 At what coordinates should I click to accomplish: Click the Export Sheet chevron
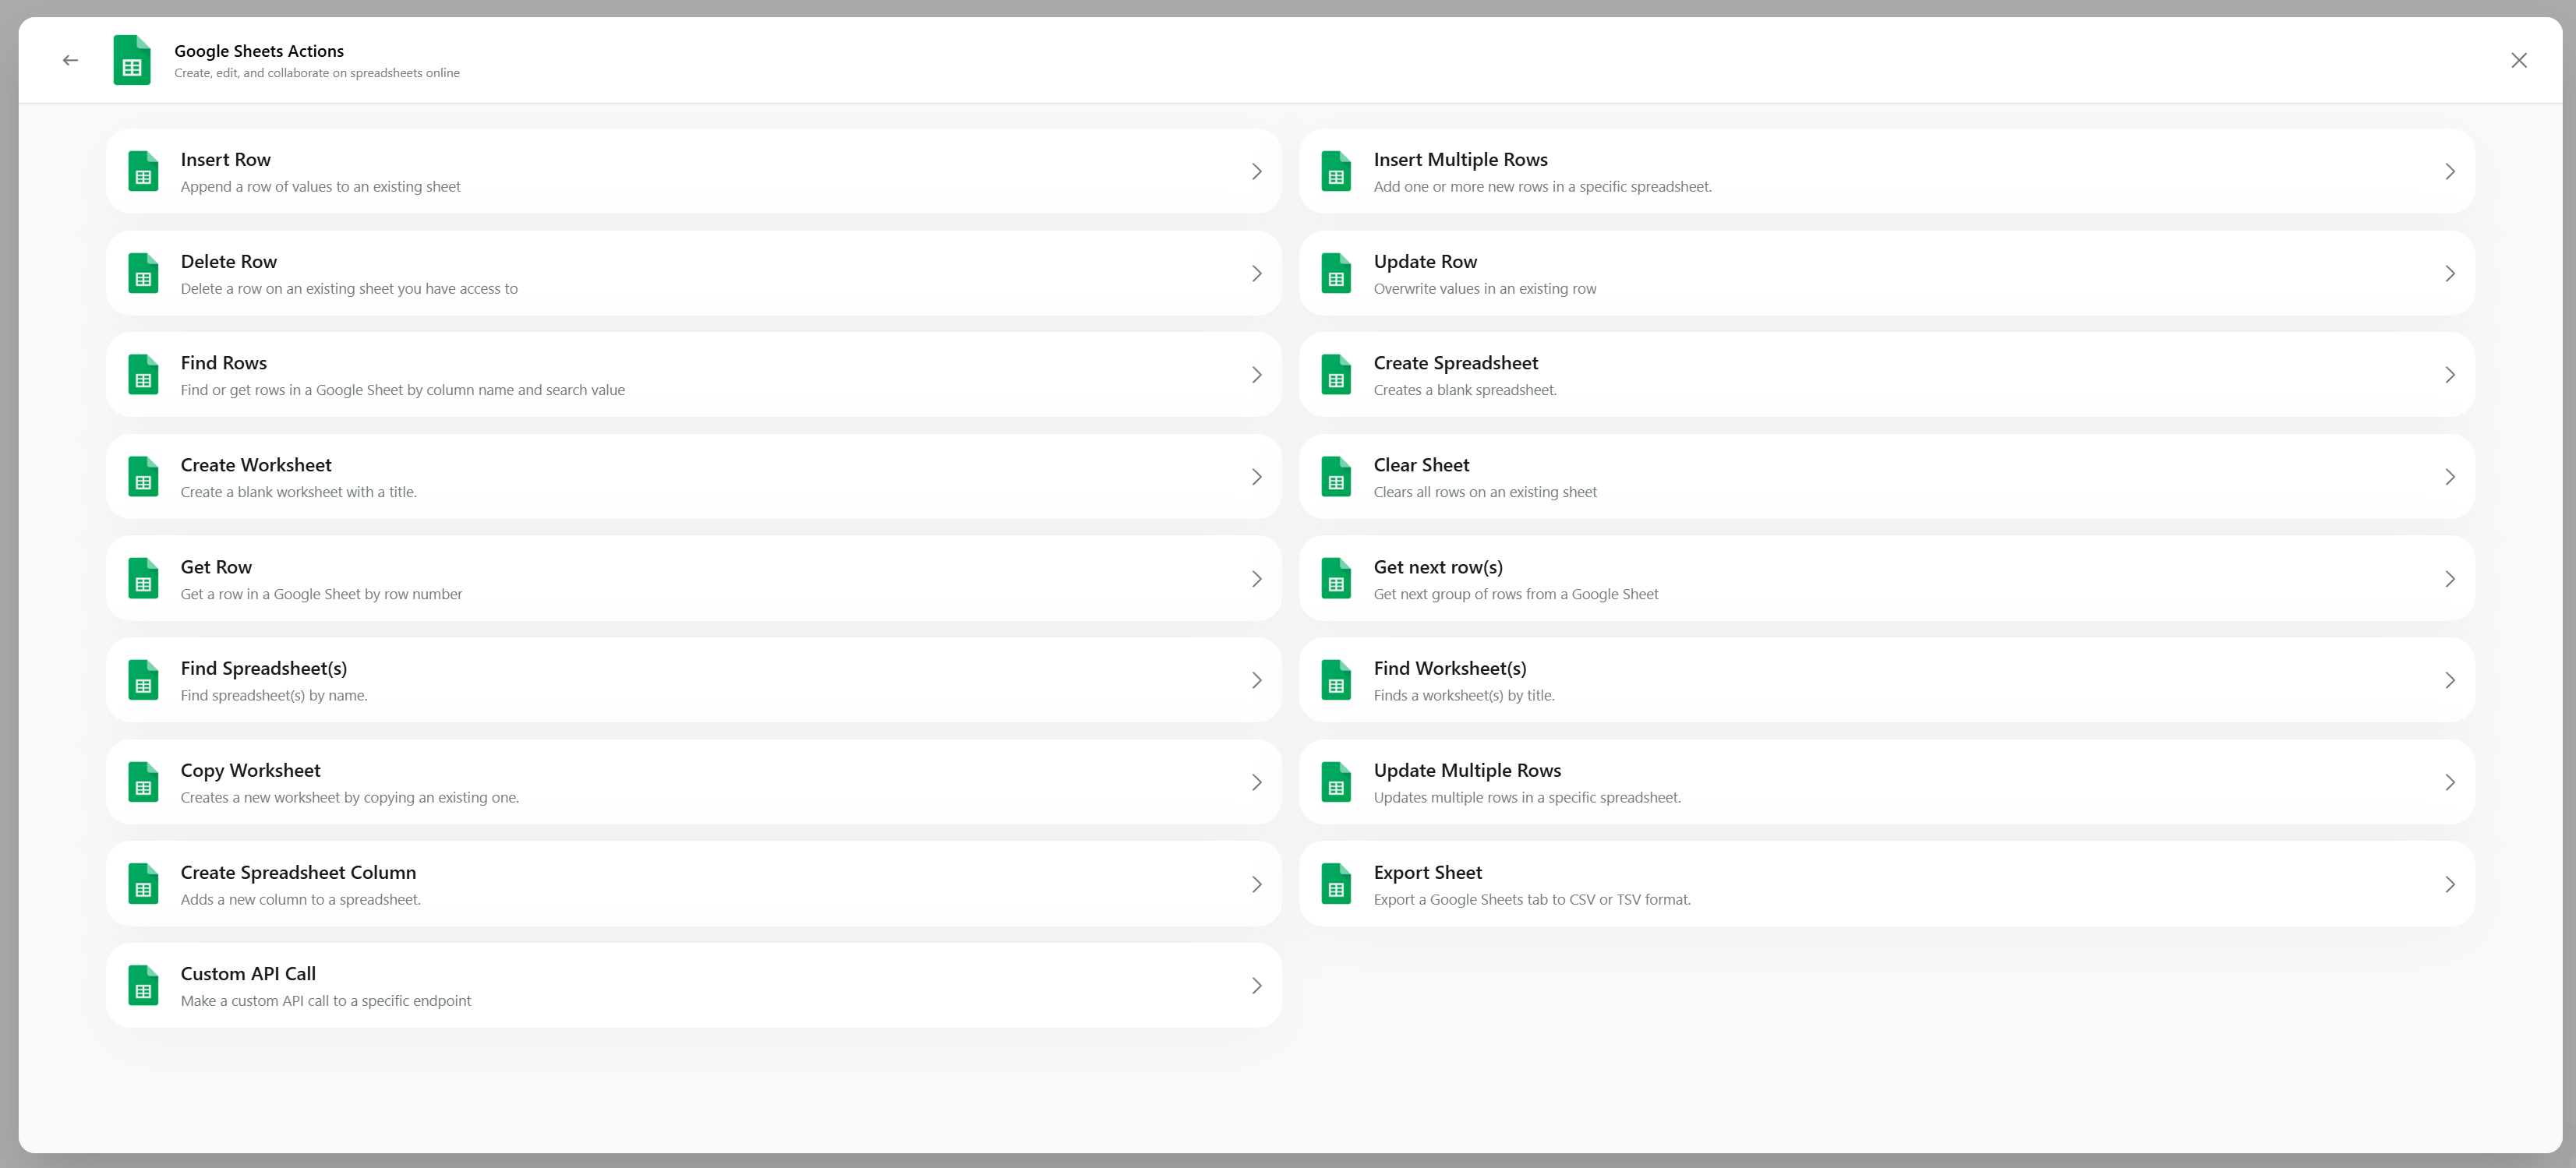tap(2450, 885)
